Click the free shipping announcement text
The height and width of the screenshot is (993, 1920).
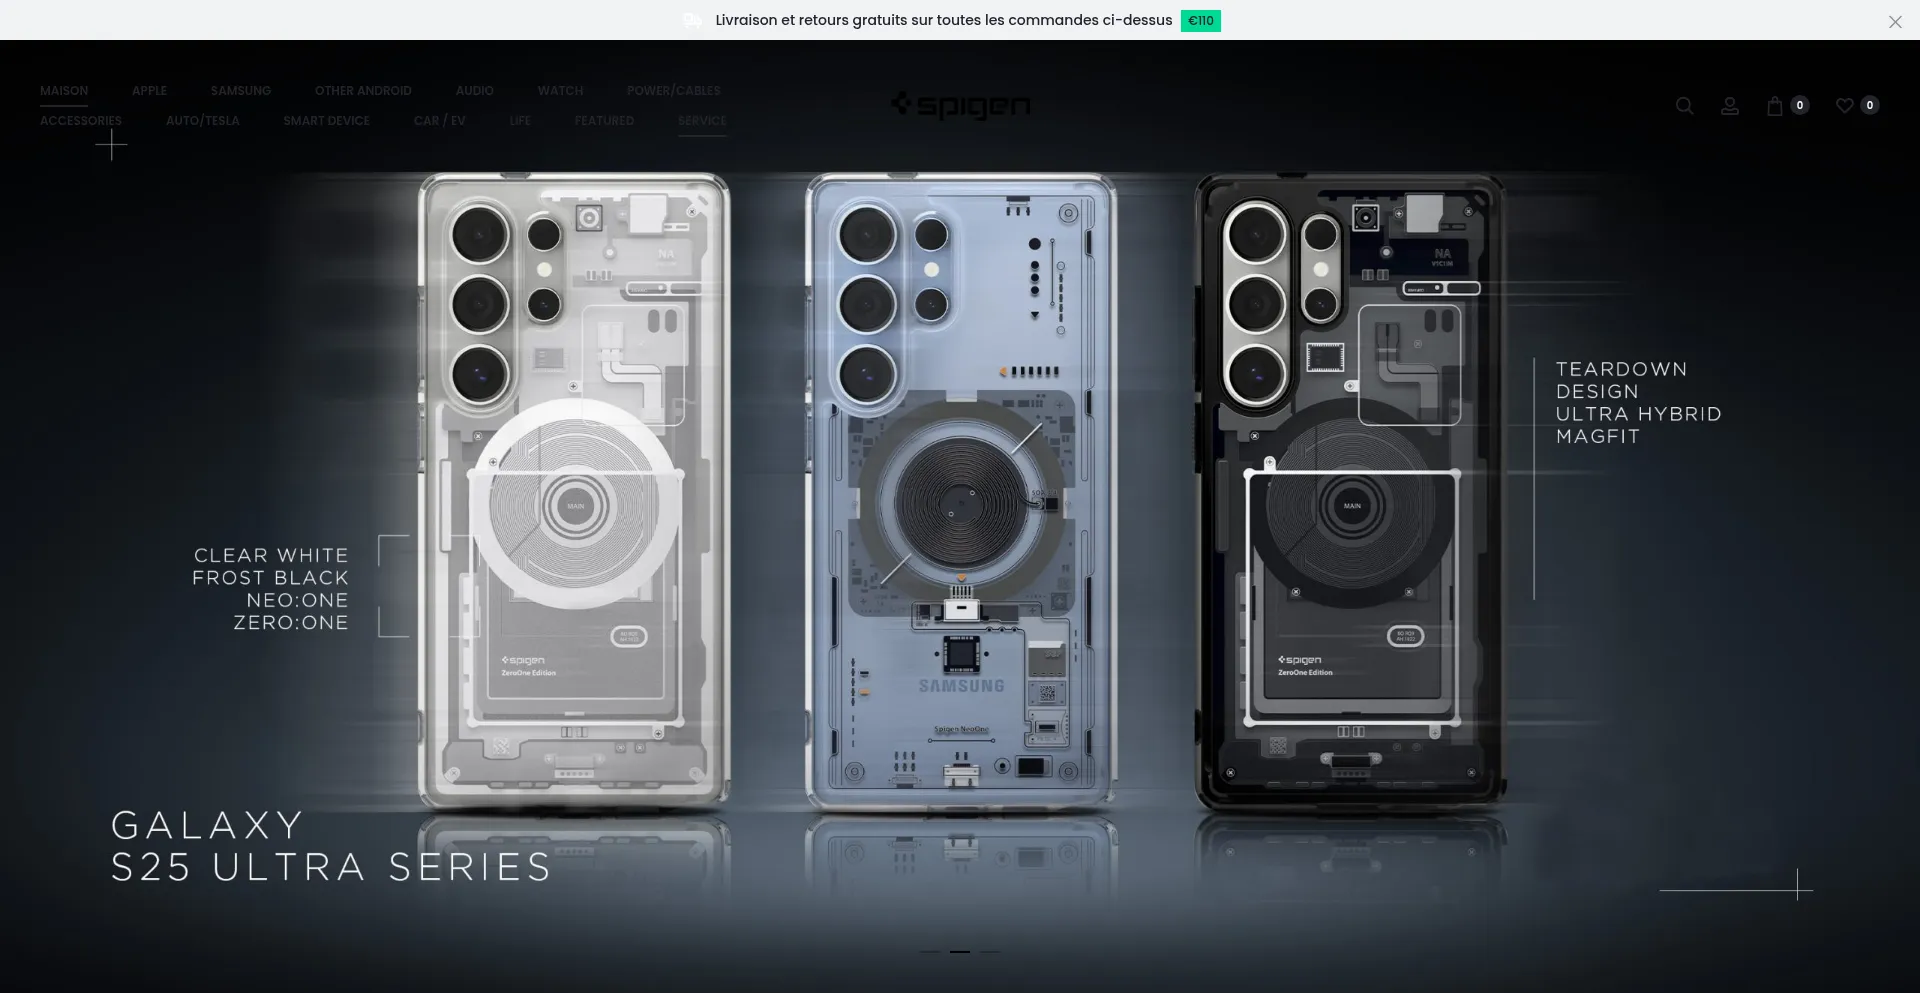(944, 21)
